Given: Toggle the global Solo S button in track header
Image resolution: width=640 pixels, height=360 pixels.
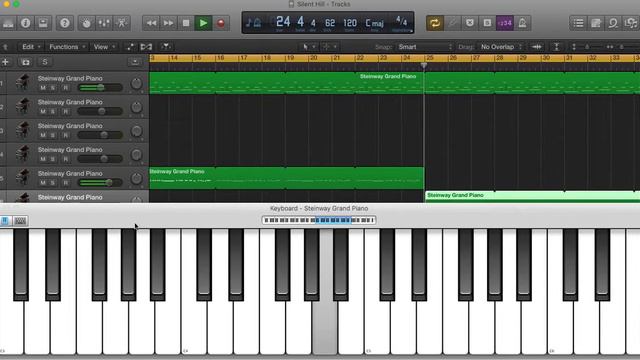Looking at the screenshot, I should pyautogui.click(x=45, y=62).
